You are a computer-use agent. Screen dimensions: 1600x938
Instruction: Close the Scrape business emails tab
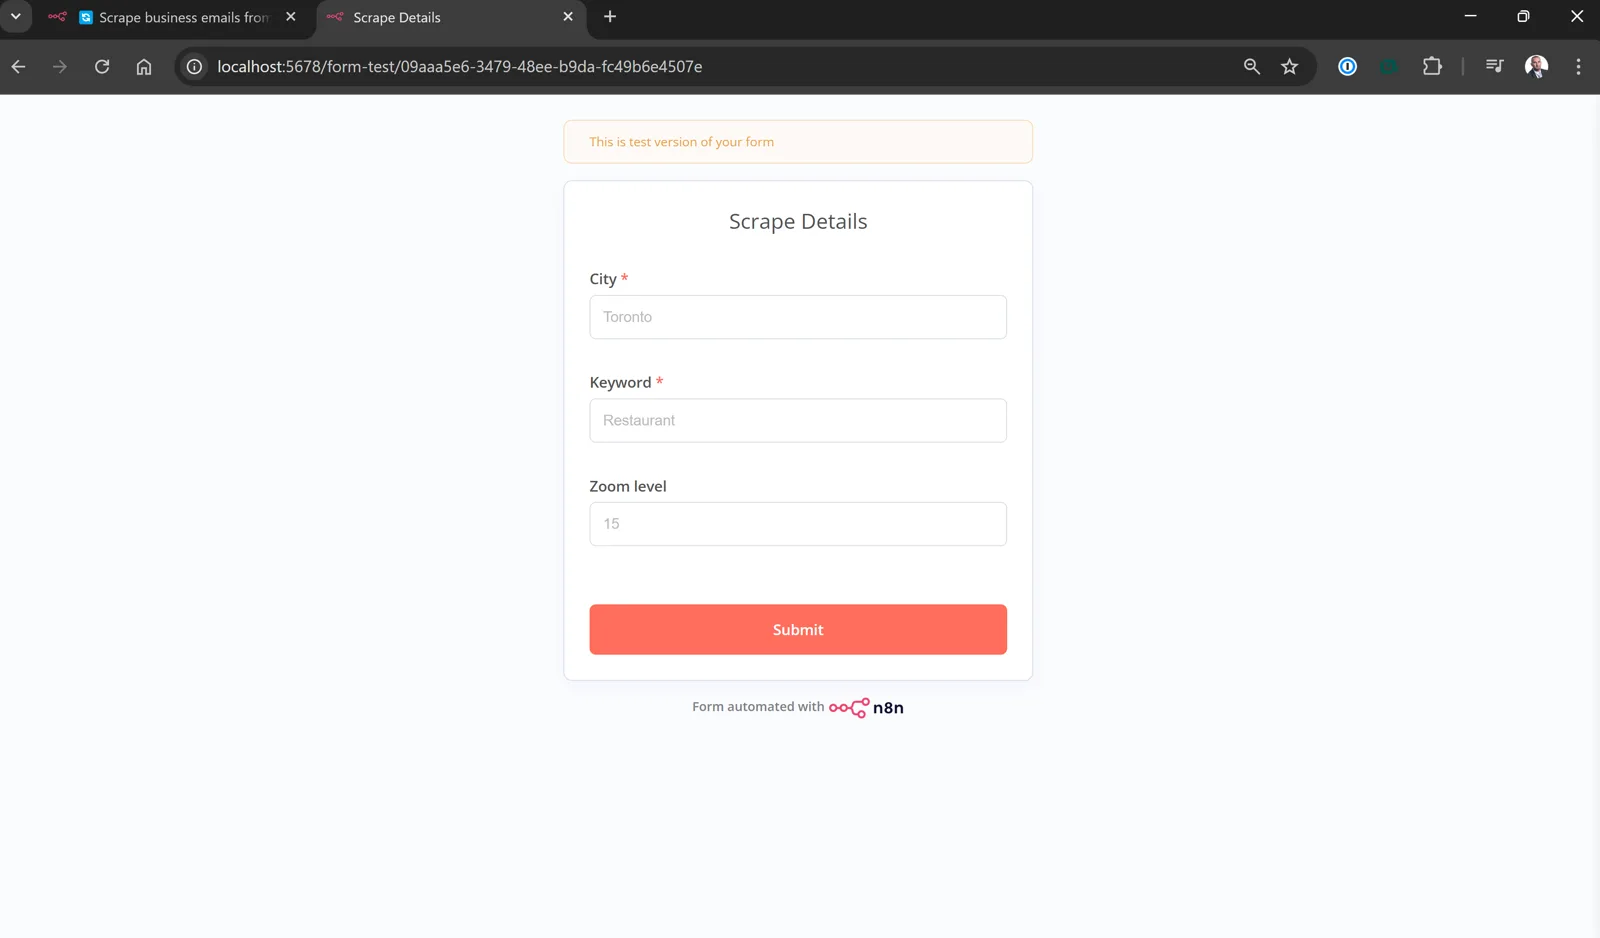(291, 17)
